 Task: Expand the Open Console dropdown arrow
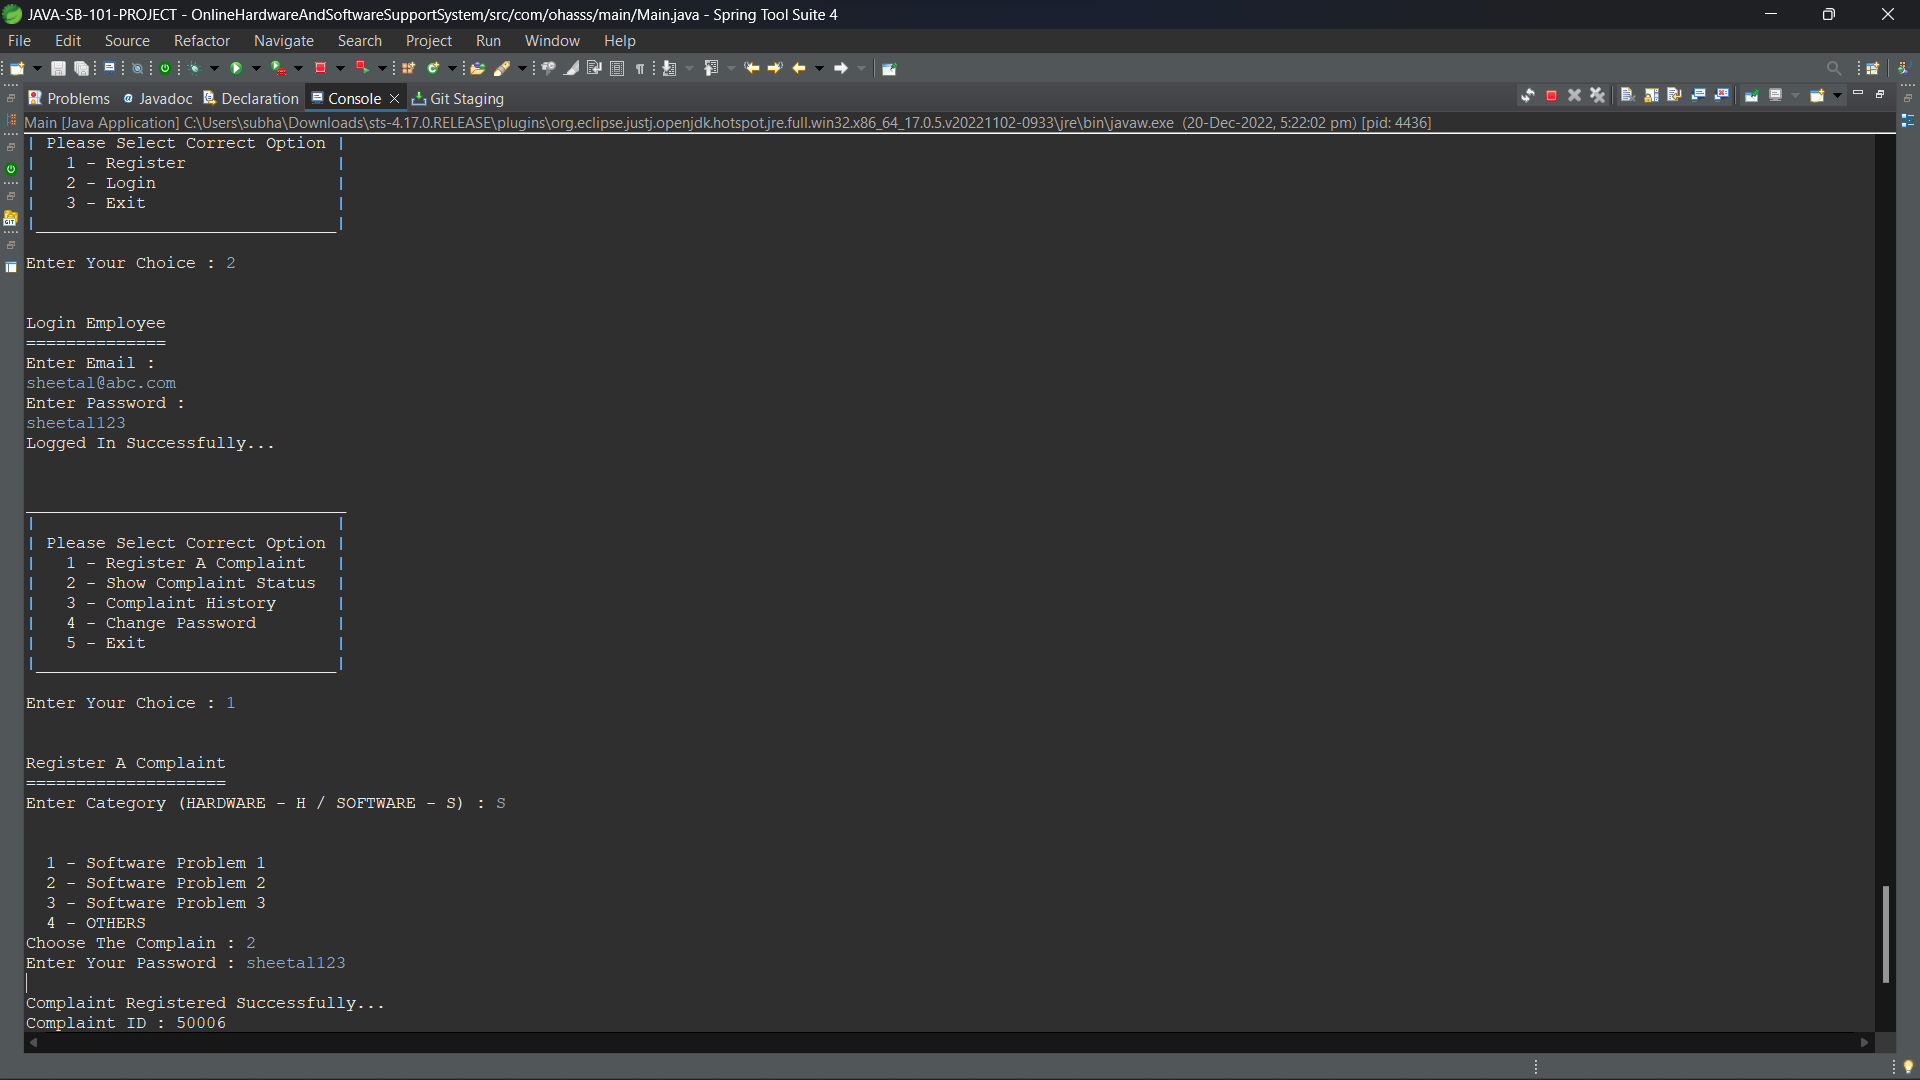[x=1837, y=95]
